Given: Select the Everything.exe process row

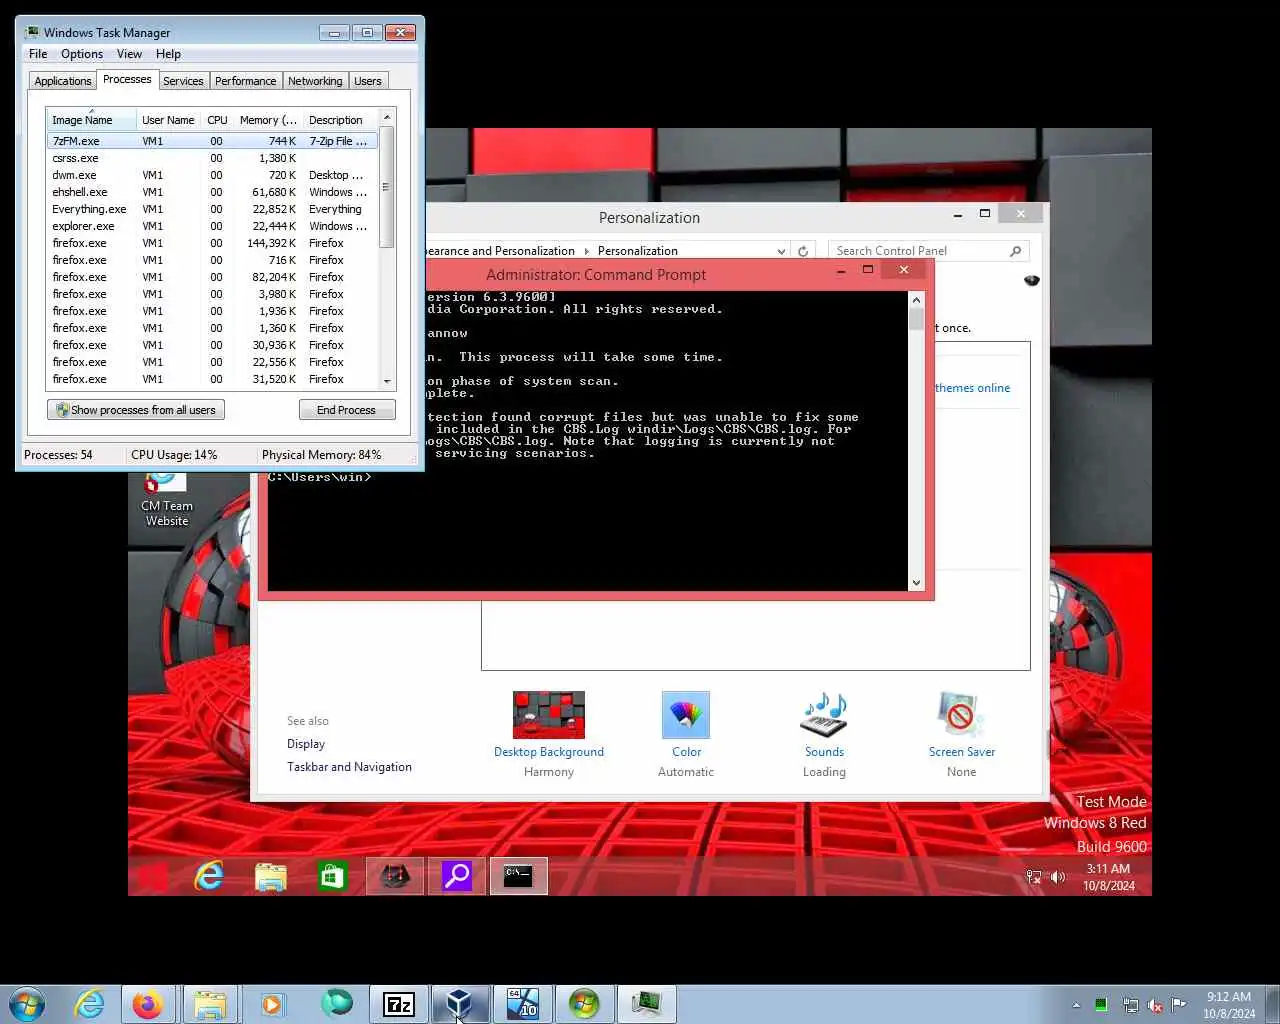Looking at the screenshot, I should click(212, 209).
